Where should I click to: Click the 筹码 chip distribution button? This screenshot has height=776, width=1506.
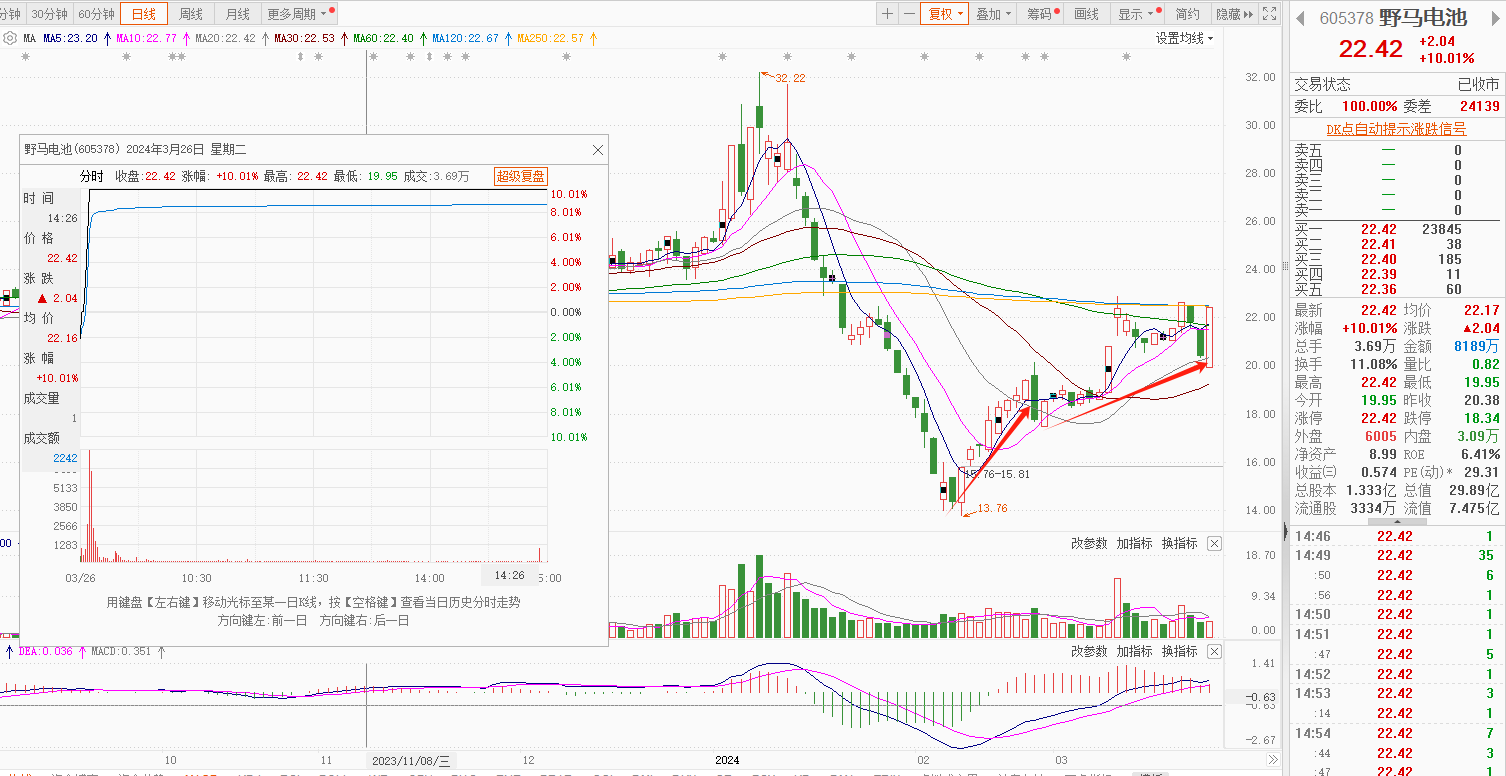tap(1041, 14)
